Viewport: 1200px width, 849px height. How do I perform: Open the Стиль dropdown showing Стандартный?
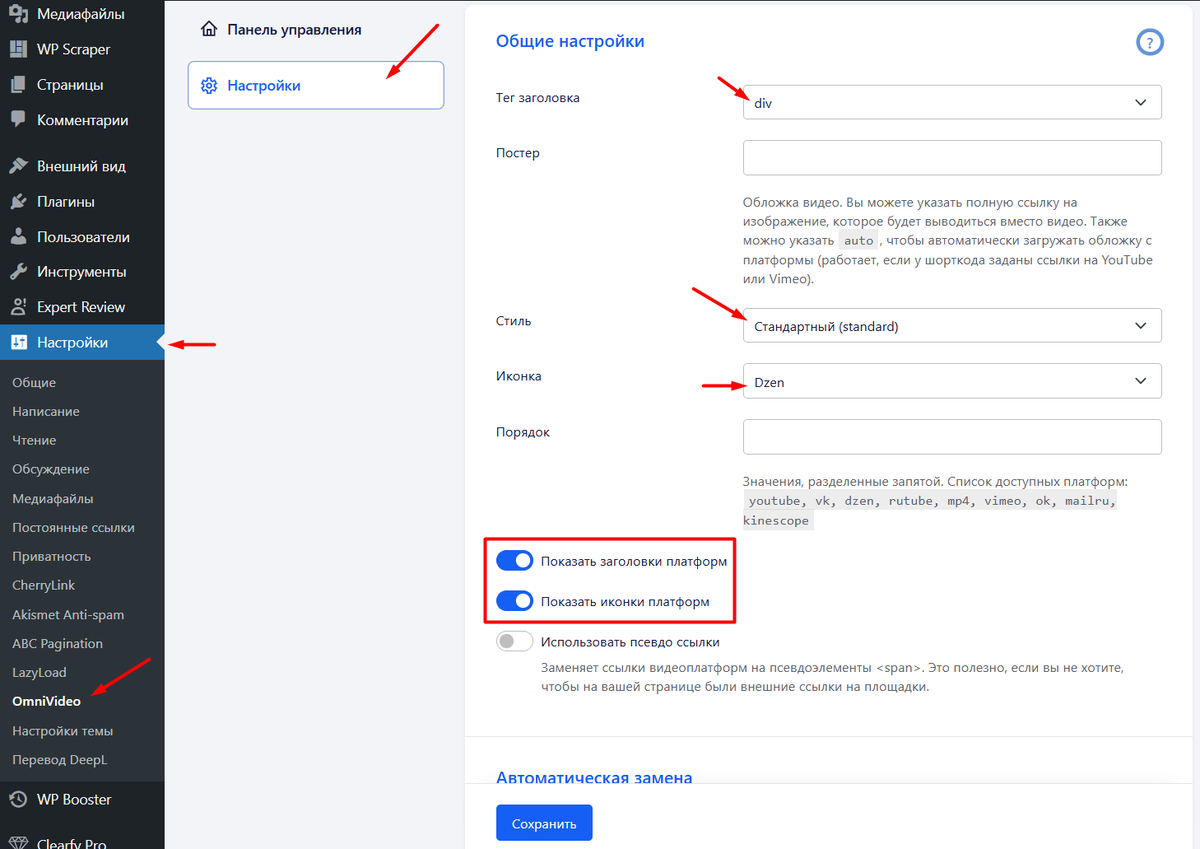pos(952,325)
